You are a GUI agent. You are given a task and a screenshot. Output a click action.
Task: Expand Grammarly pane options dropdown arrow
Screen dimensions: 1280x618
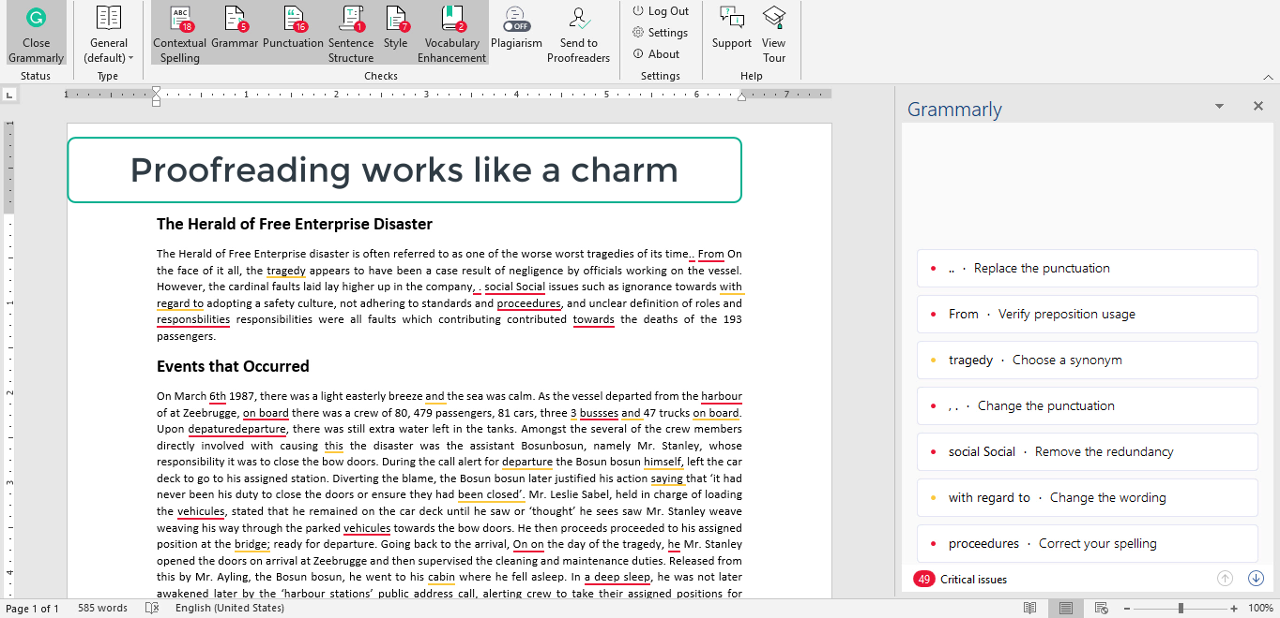[1219, 106]
